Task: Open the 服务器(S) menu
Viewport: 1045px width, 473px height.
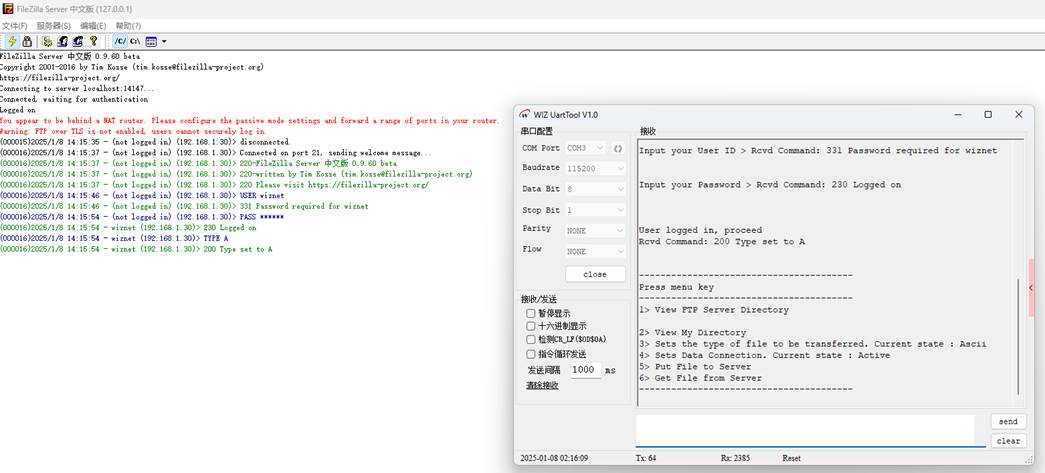Action: [53, 25]
